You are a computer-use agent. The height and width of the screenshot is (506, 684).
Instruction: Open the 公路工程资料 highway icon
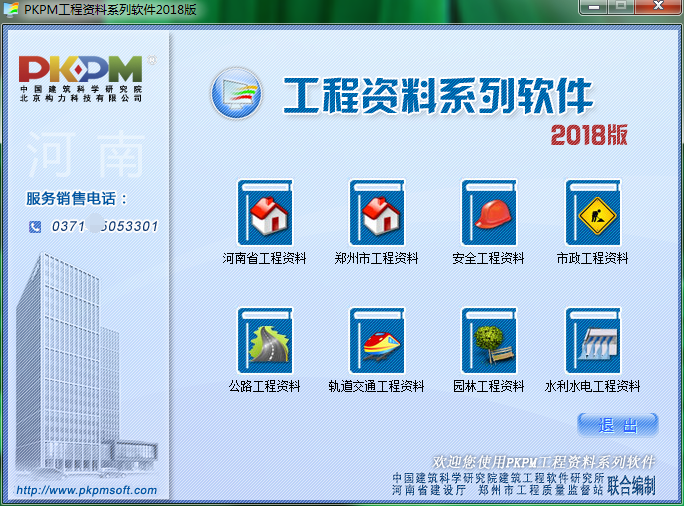pos(265,341)
